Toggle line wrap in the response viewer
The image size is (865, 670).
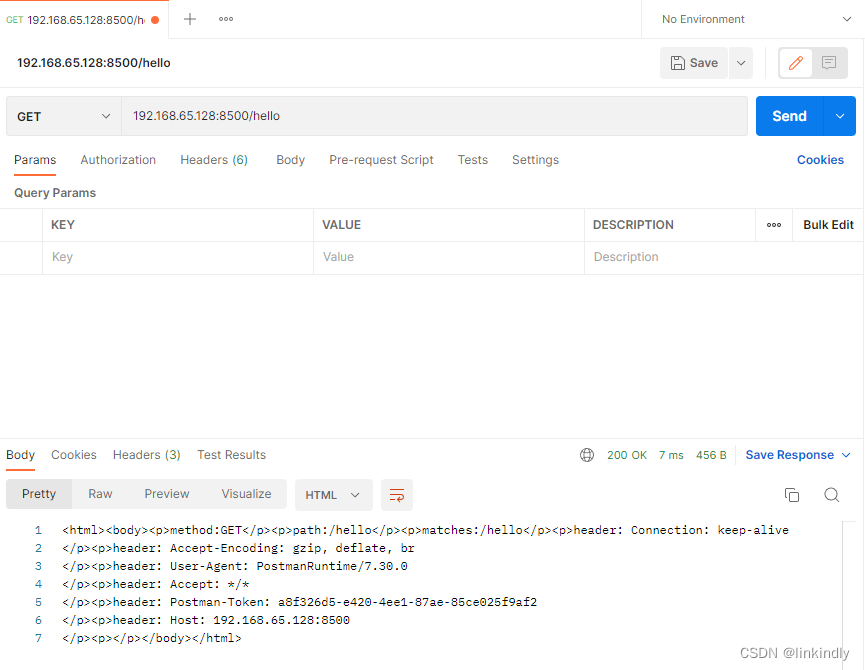coord(396,495)
